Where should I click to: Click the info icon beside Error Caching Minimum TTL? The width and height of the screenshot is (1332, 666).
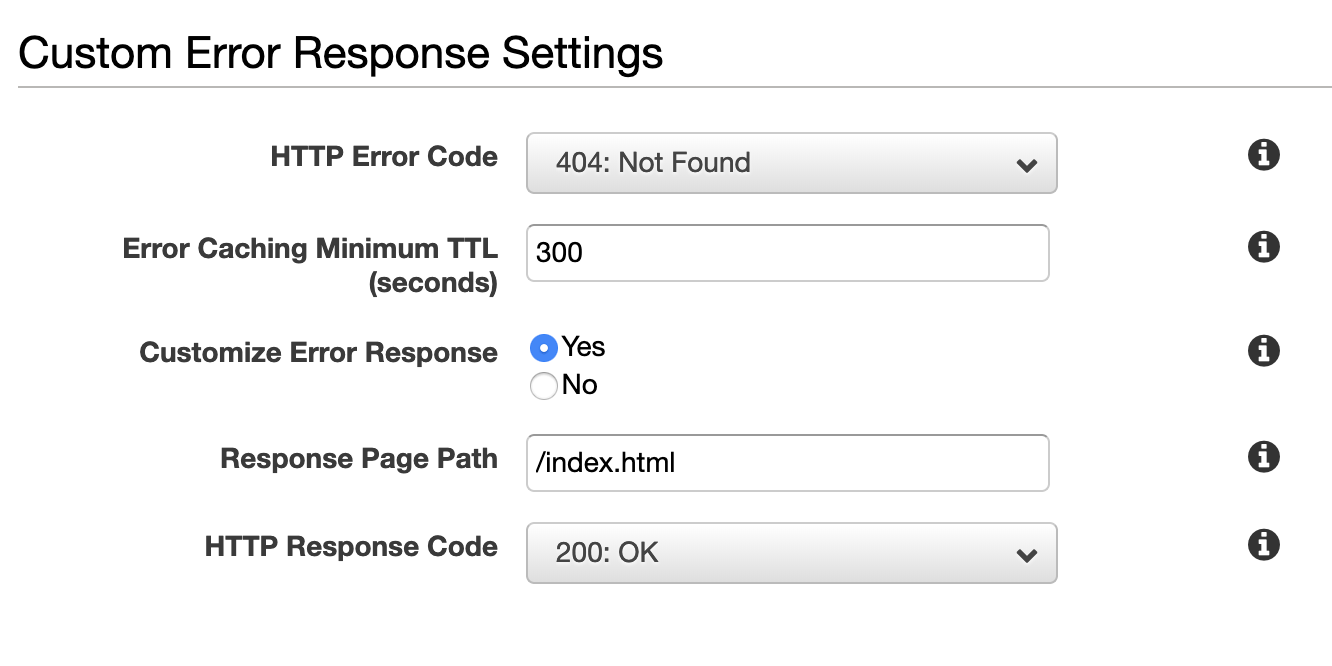(x=1263, y=247)
